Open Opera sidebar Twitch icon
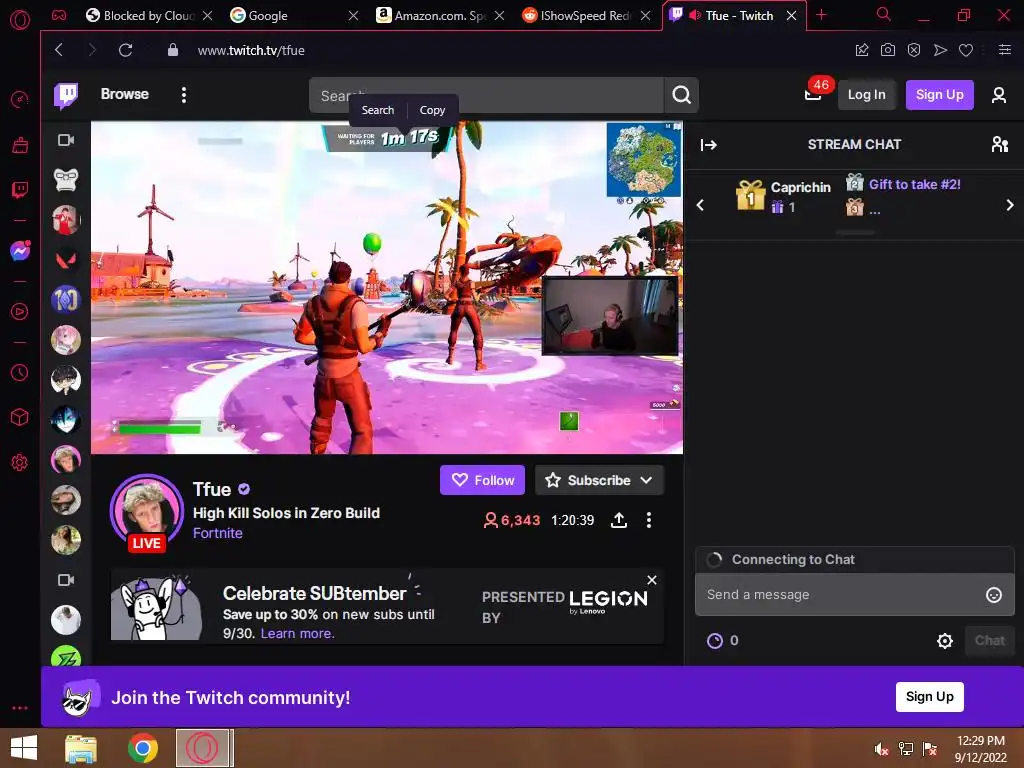Screen dimensions: 1024x768 coord(20,190)
